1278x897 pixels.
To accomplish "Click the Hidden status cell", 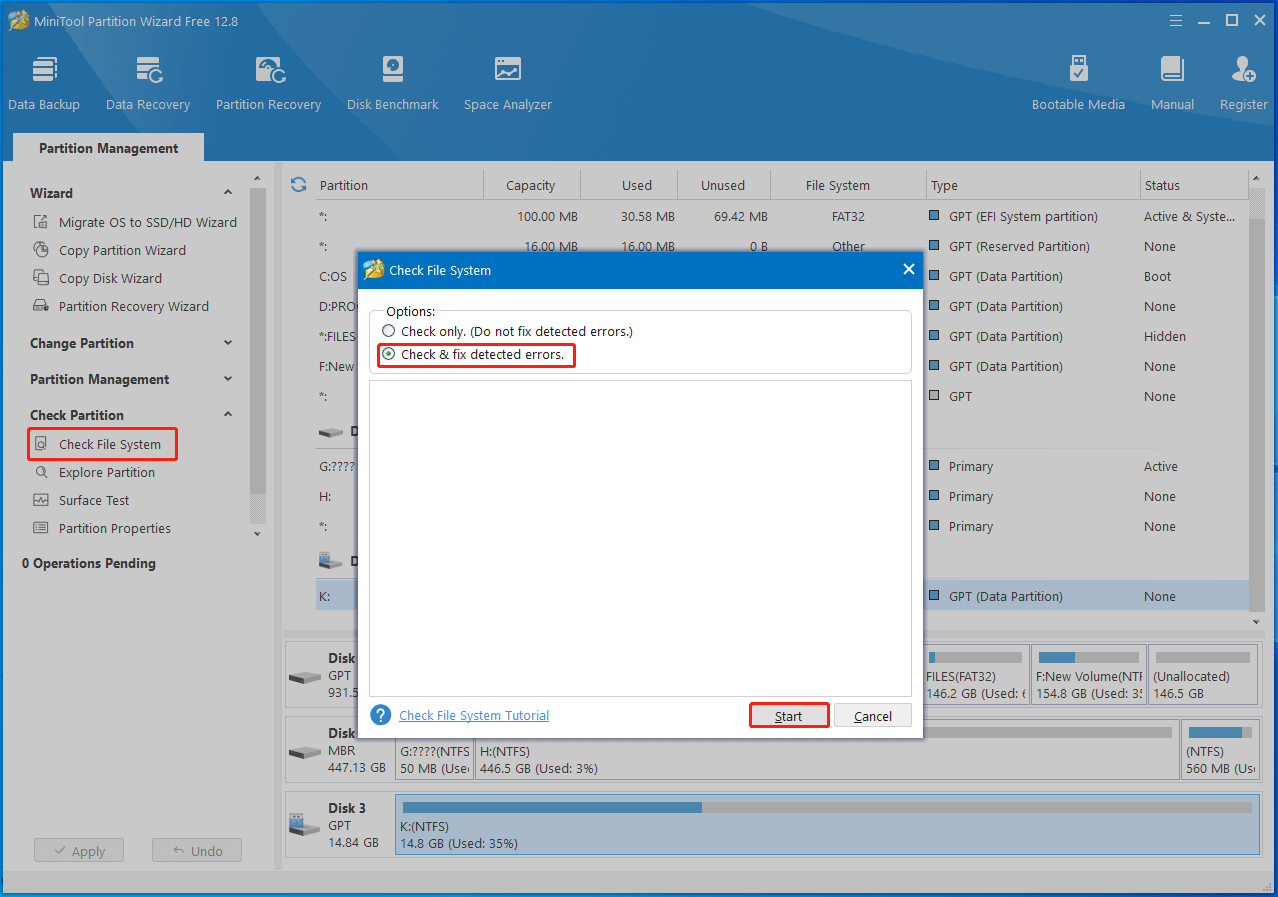I will pyautogui.click(x=1165, y=336).
